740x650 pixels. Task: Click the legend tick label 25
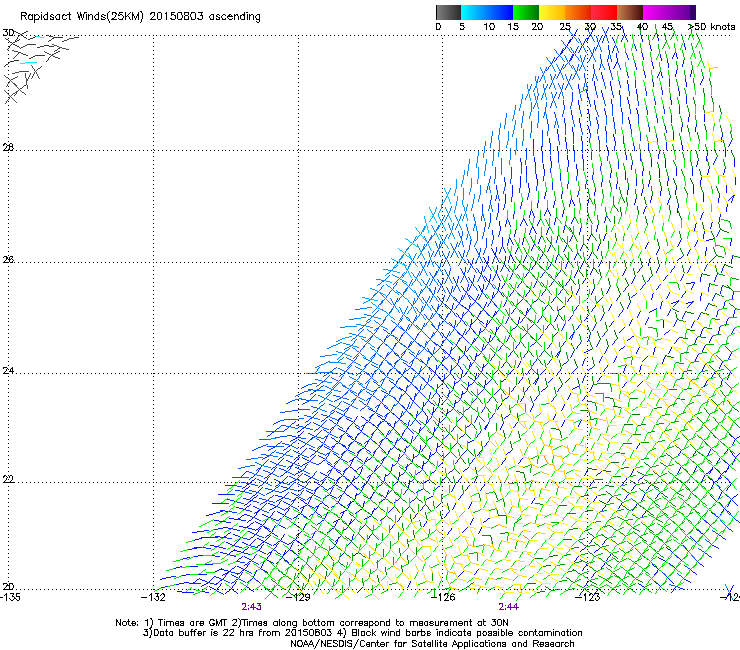point(565,27)
